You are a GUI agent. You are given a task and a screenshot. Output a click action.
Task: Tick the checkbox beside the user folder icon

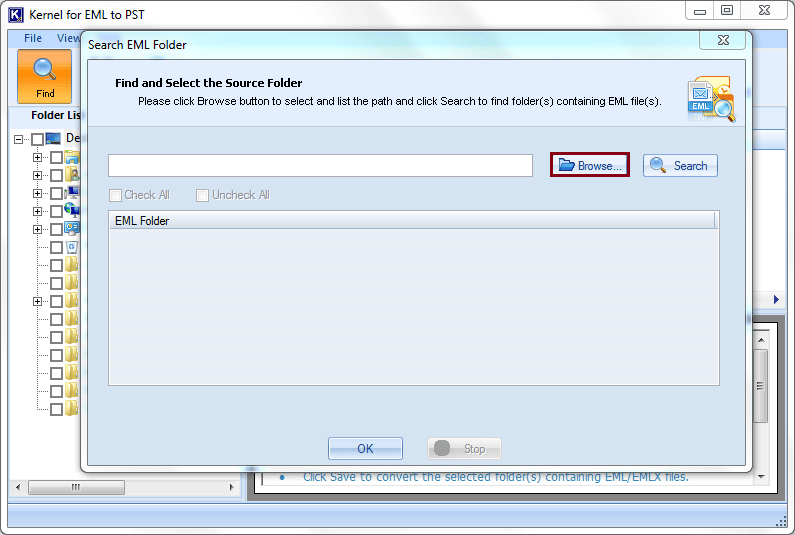coord(56,175)
